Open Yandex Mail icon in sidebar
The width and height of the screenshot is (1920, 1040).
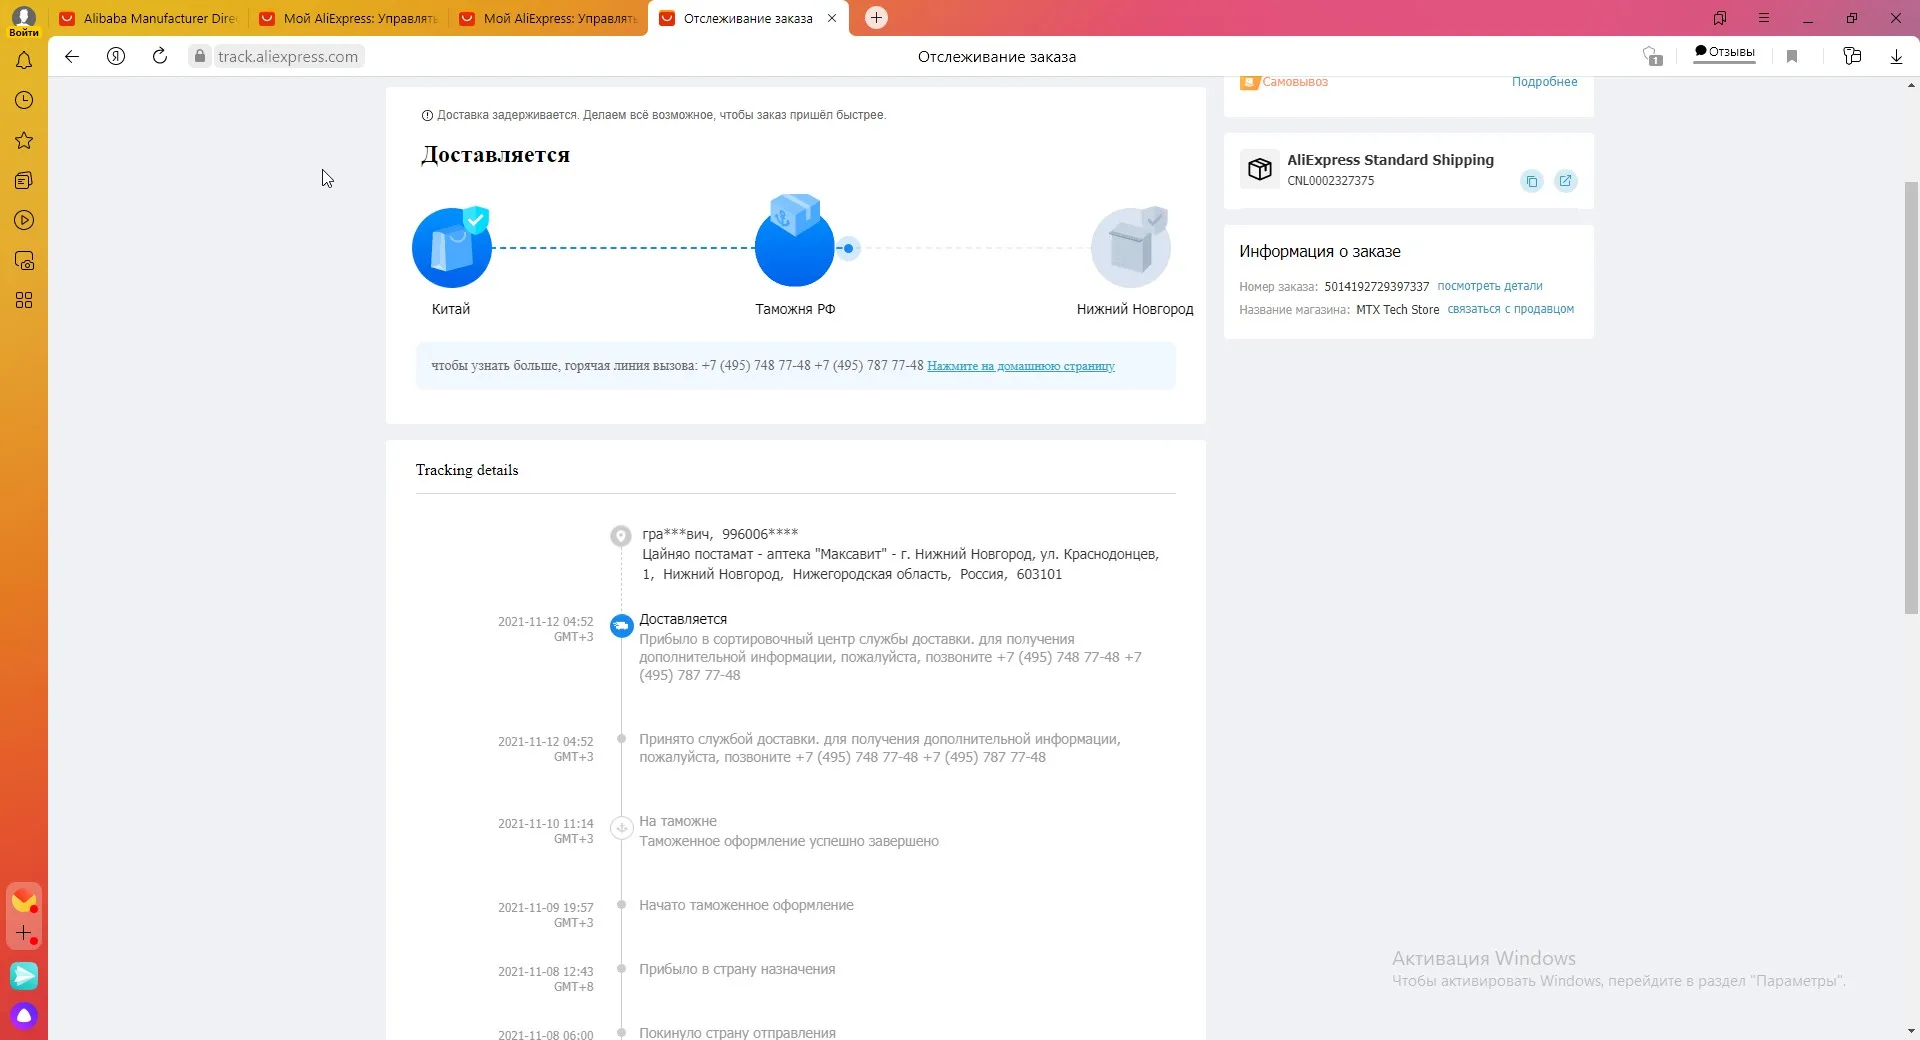pyautogui.click(x=24, y=900)
